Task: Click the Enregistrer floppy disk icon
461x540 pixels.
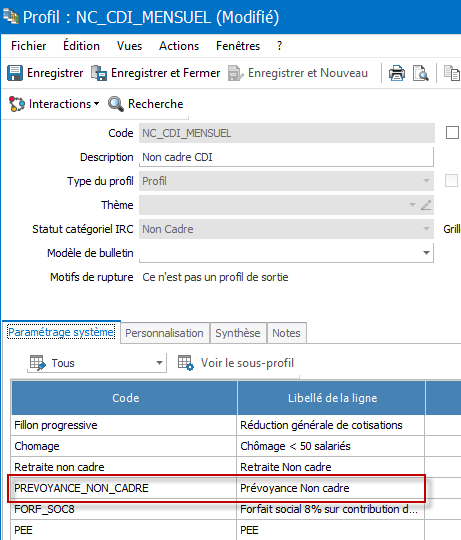Action: point(15,73)
